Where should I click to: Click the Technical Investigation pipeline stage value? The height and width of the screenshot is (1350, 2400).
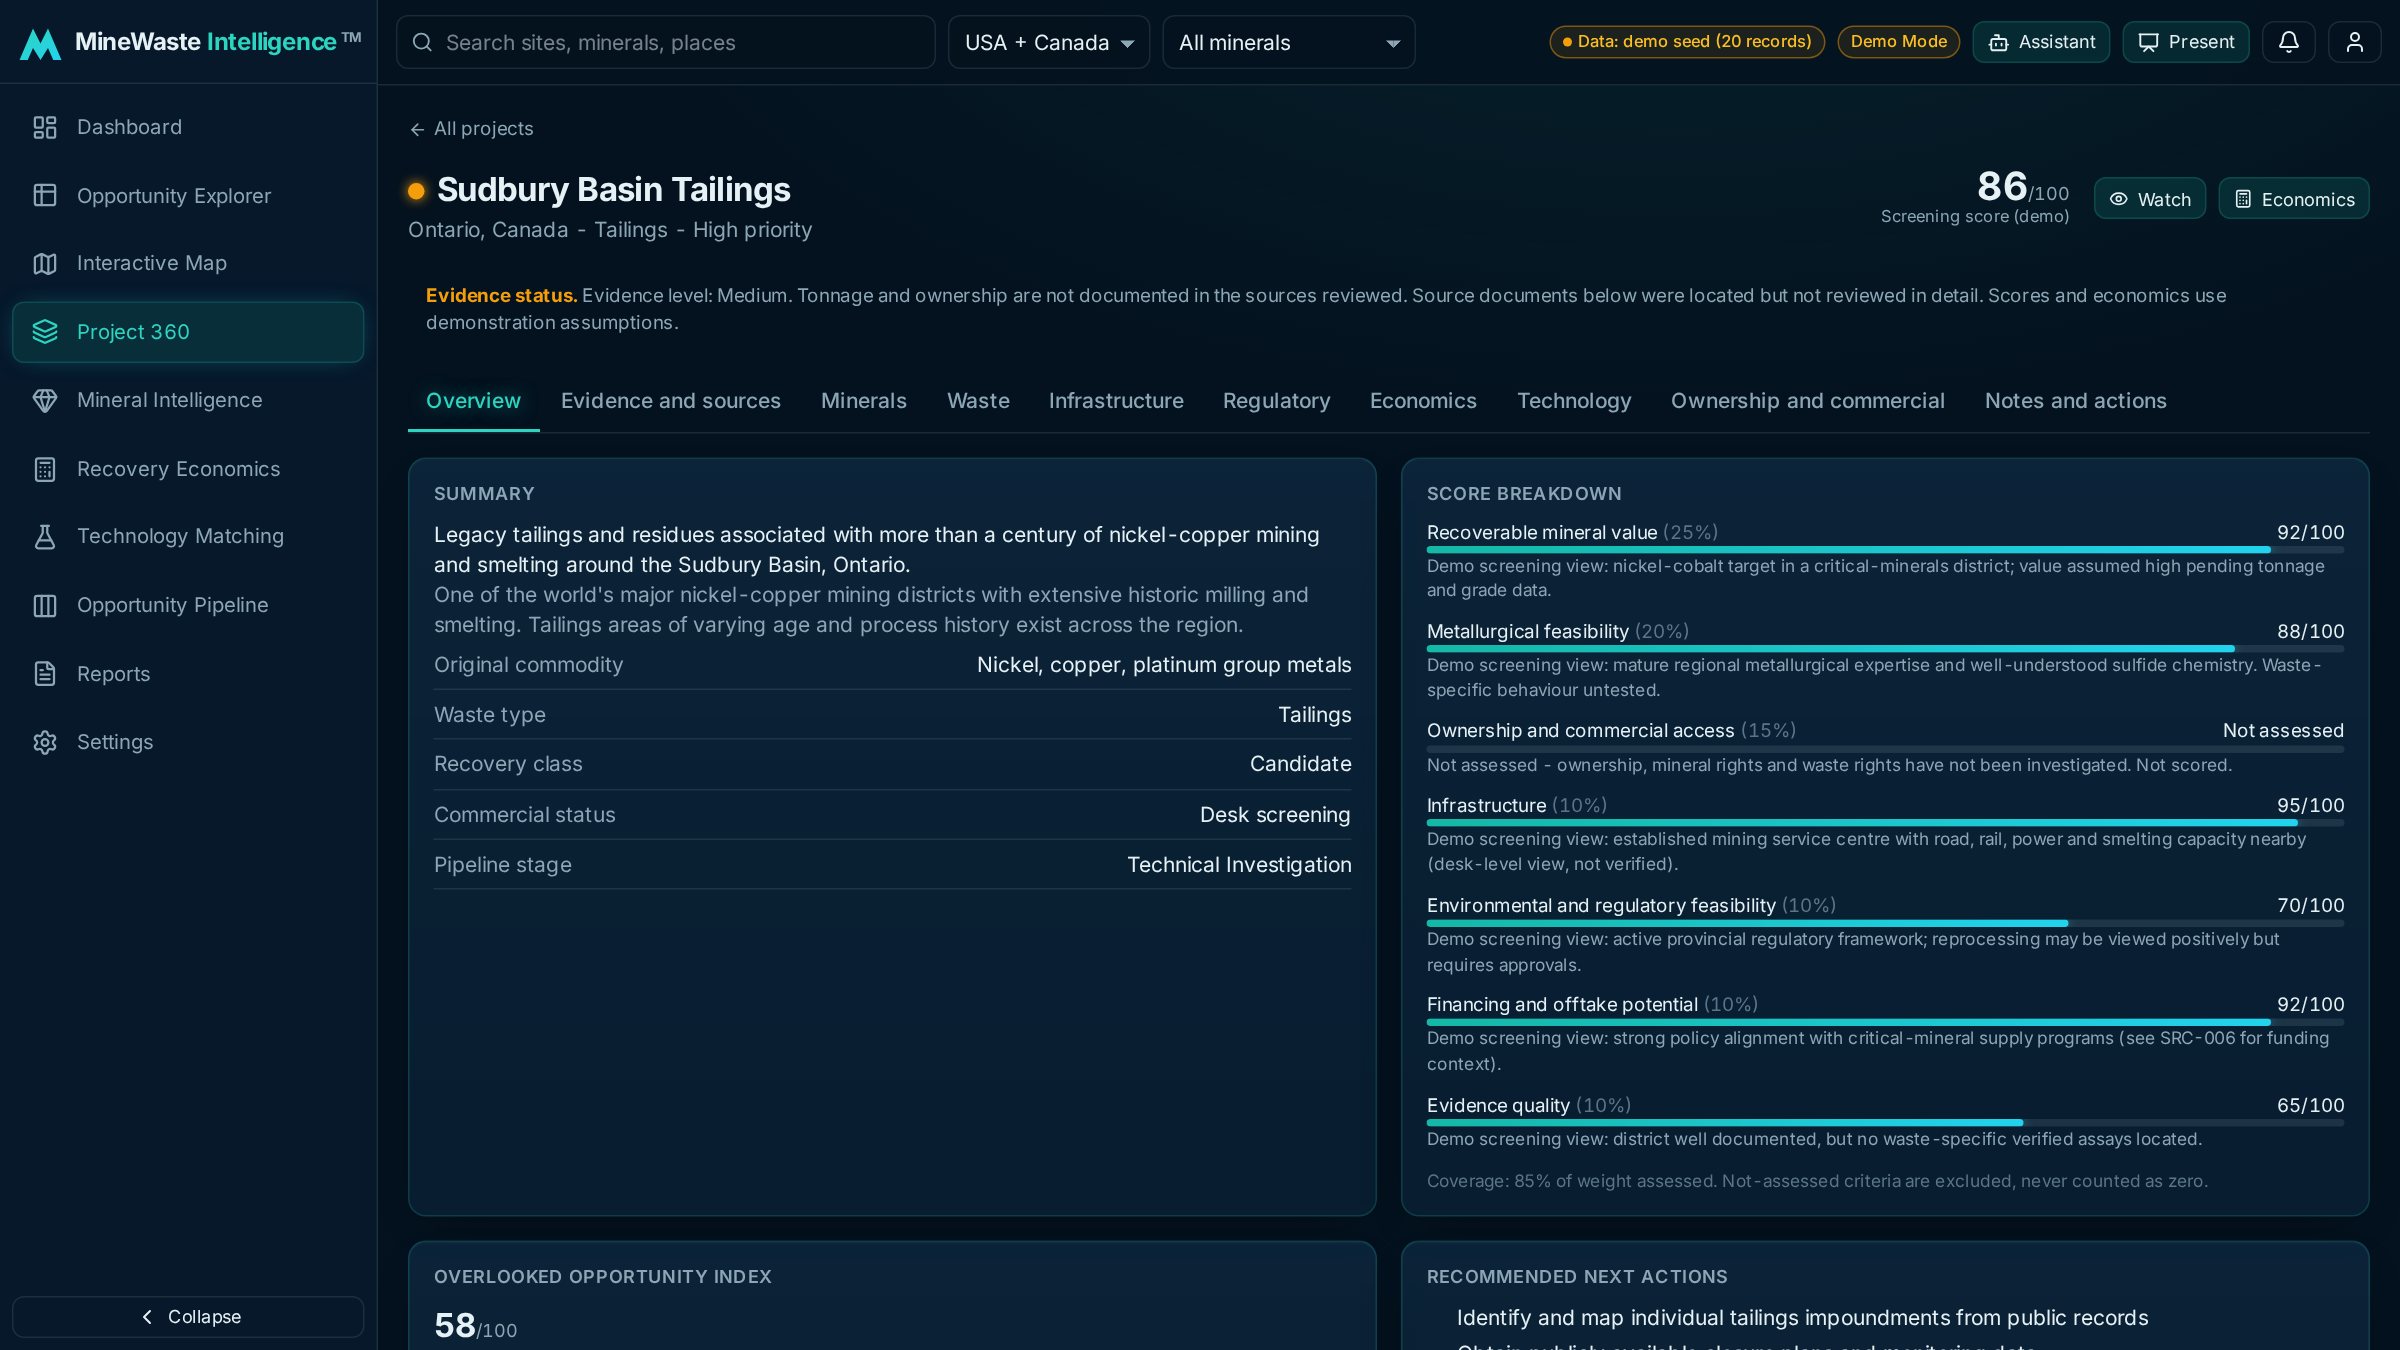click(x=1239, y=864)
